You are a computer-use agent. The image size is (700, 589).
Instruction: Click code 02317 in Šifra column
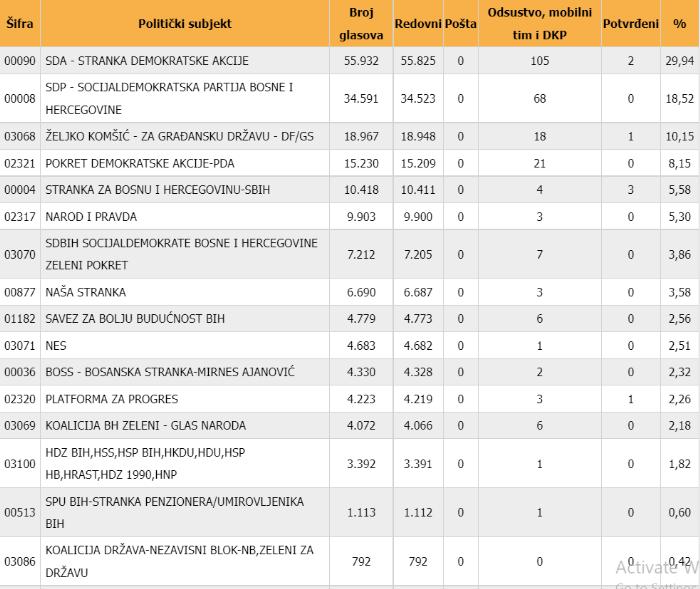pos(20,217)
